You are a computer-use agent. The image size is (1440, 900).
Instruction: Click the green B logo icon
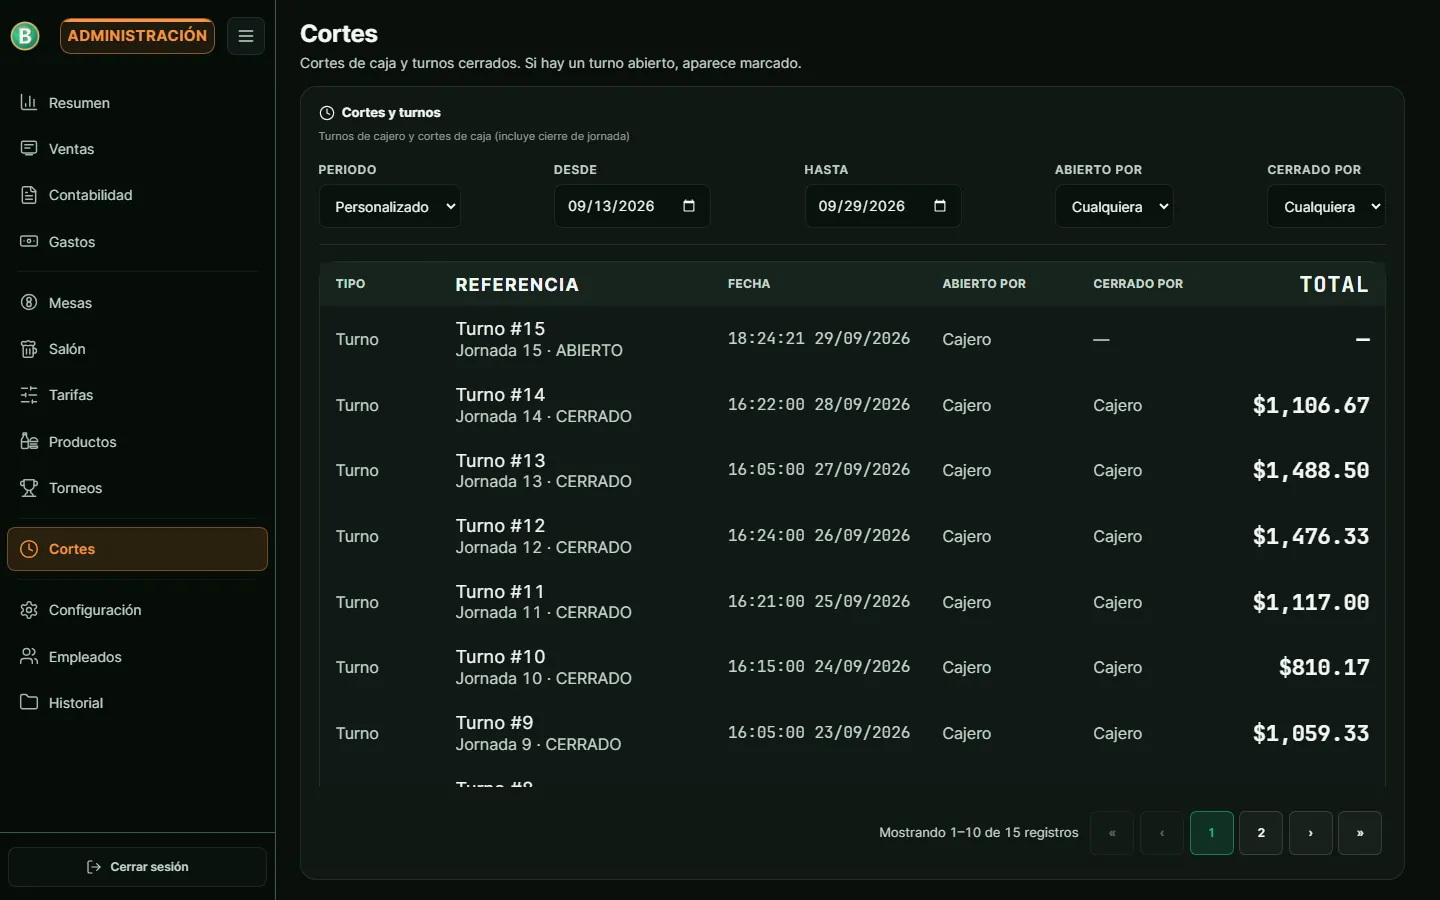click(25, 36)
